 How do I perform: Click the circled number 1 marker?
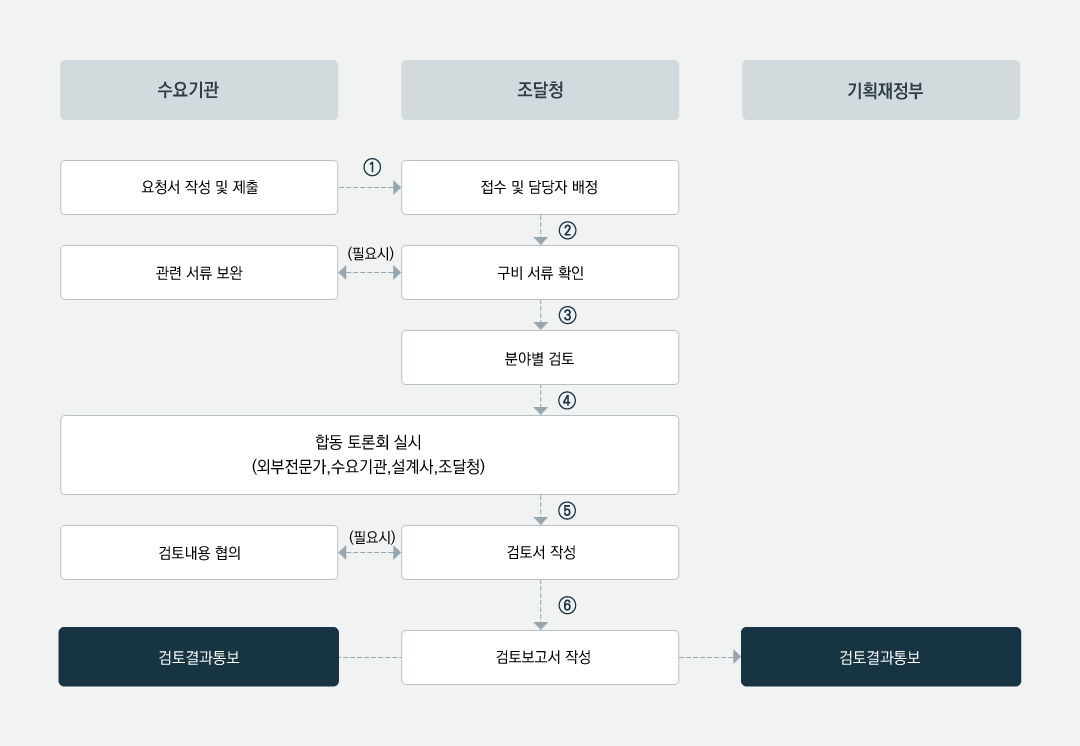tap(372, 167)
